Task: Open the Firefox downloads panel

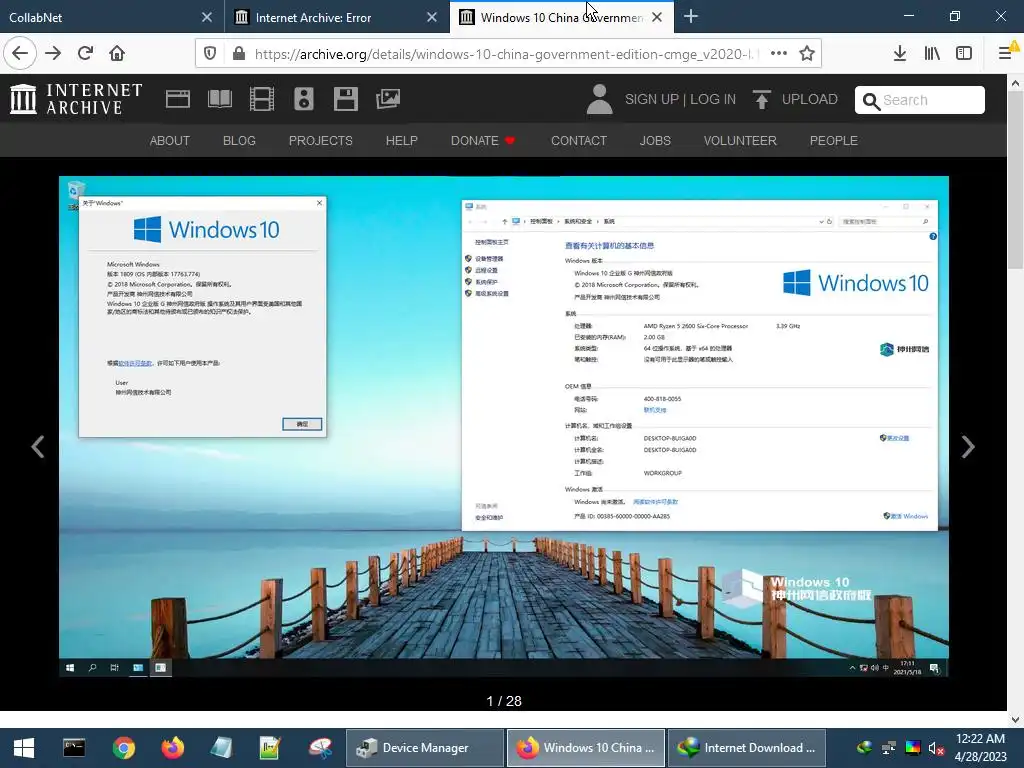Action: click(900, 54)
